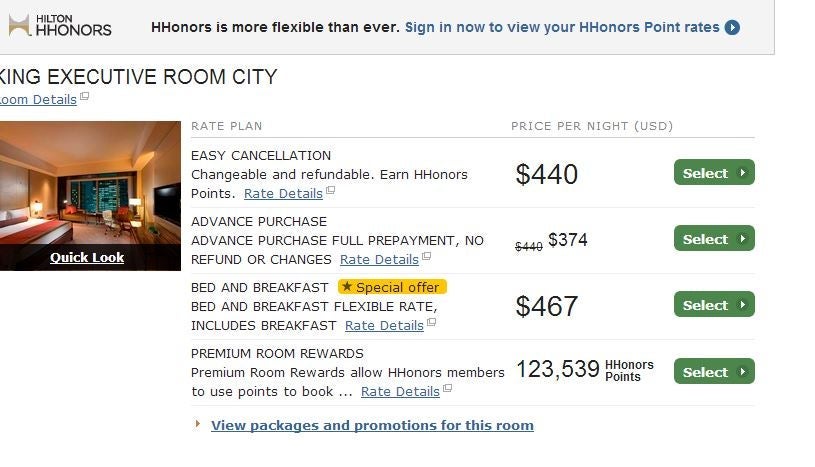Select the 123,539 HHonors Points rate
Image resolution: width=815 pixels, height=467 pixels.
(714, 372)
